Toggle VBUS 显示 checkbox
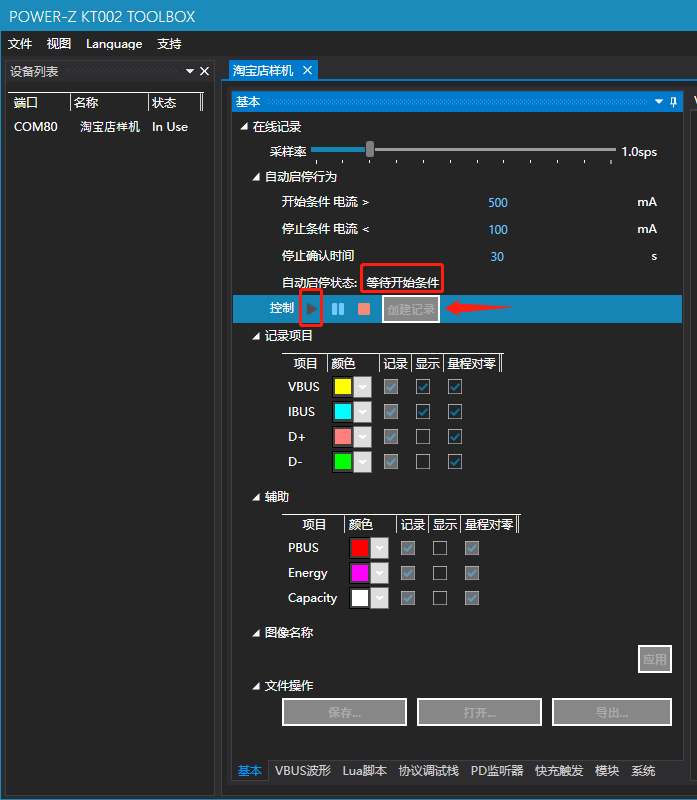This screenshot has height=800, width=697. pyautogui.click(x=423, y=387)
